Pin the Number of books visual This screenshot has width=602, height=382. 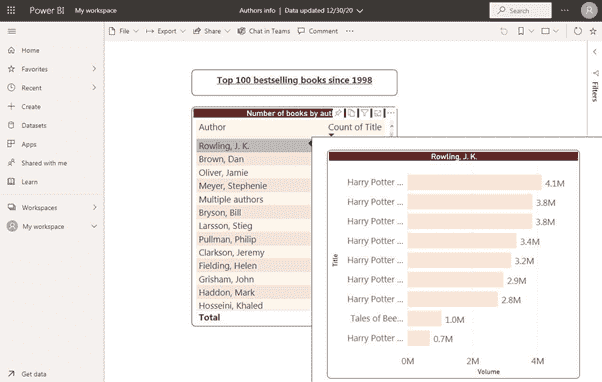338,113
